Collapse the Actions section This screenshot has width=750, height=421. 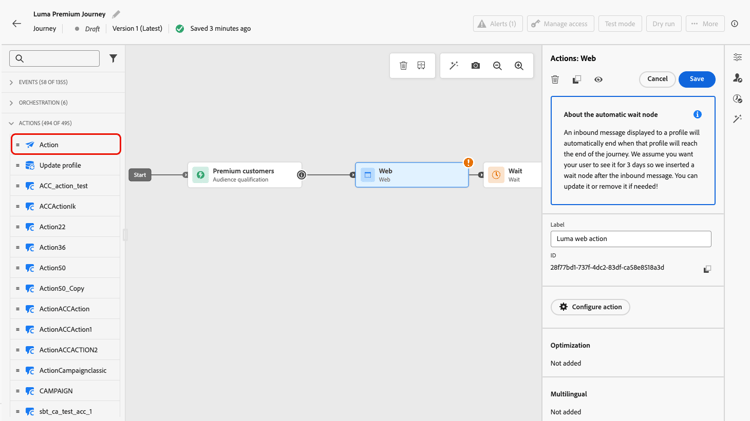click(x=63, y=123)
